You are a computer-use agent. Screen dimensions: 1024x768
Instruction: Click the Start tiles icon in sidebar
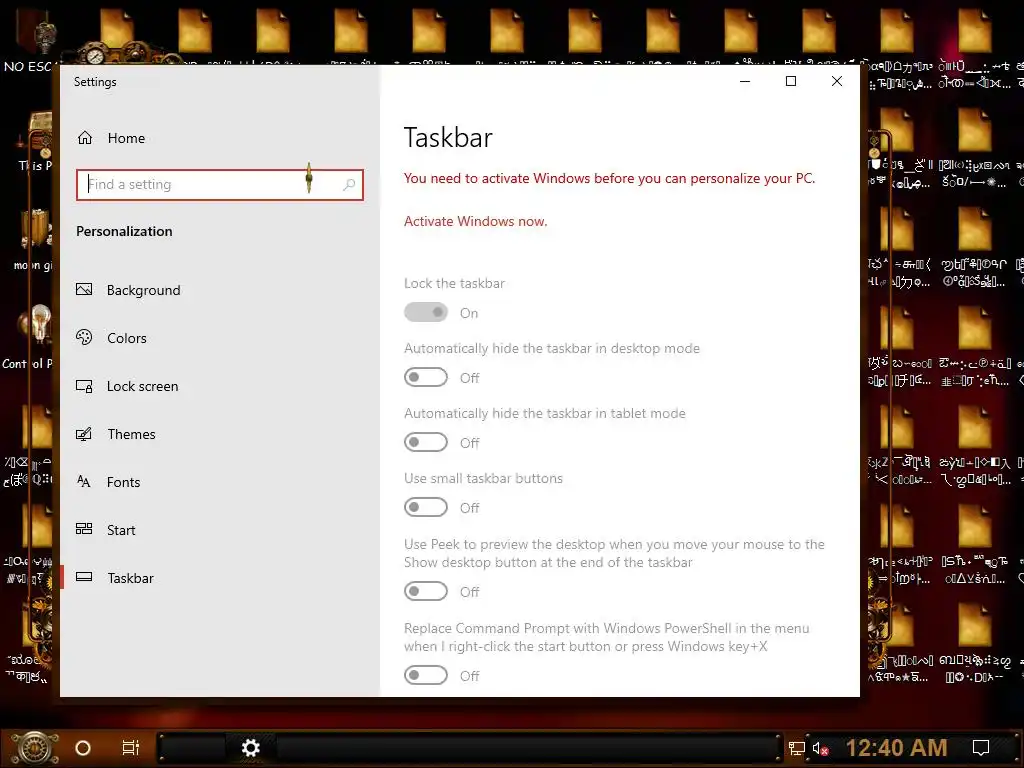[84, 529]
